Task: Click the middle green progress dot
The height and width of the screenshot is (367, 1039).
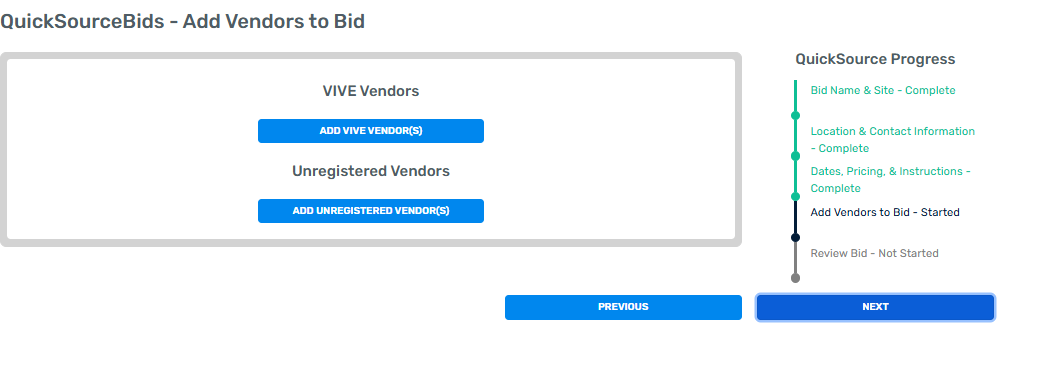Action: pos(795,156)
